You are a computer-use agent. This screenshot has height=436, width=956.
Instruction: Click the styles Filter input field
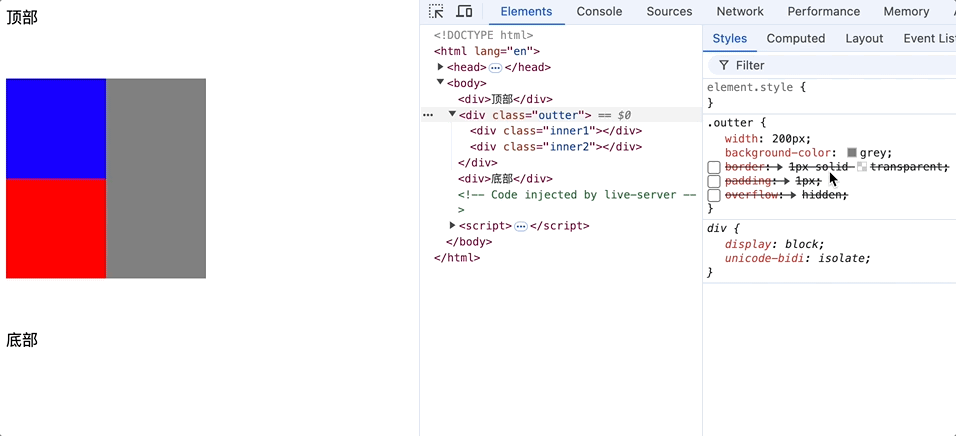[x=832, y=65]
